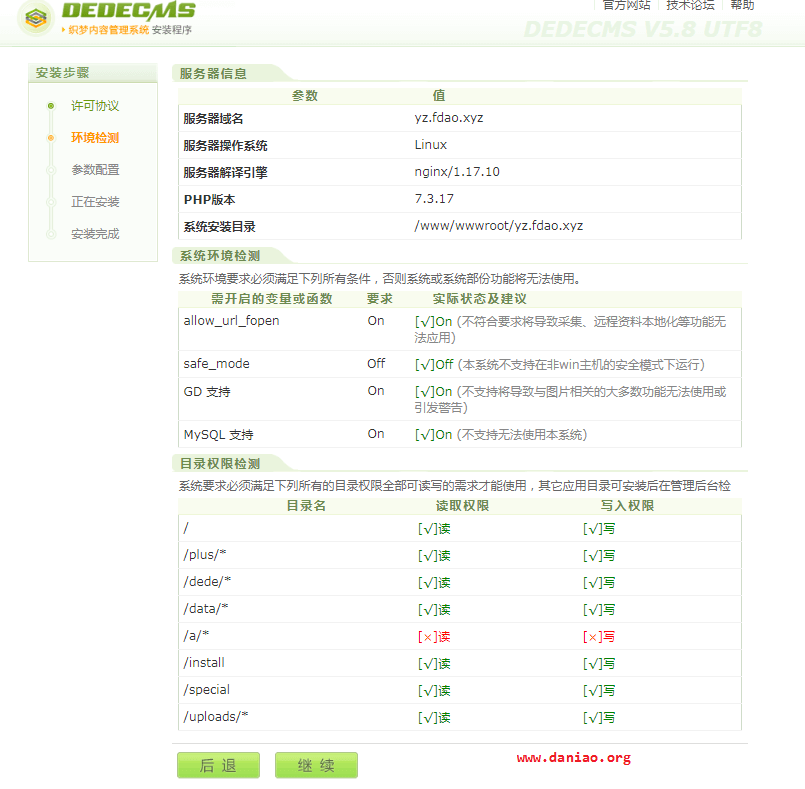Open the 官方网站 link
Image resolution: width=805 pixels, height=789 pixels.
(626, 5)
